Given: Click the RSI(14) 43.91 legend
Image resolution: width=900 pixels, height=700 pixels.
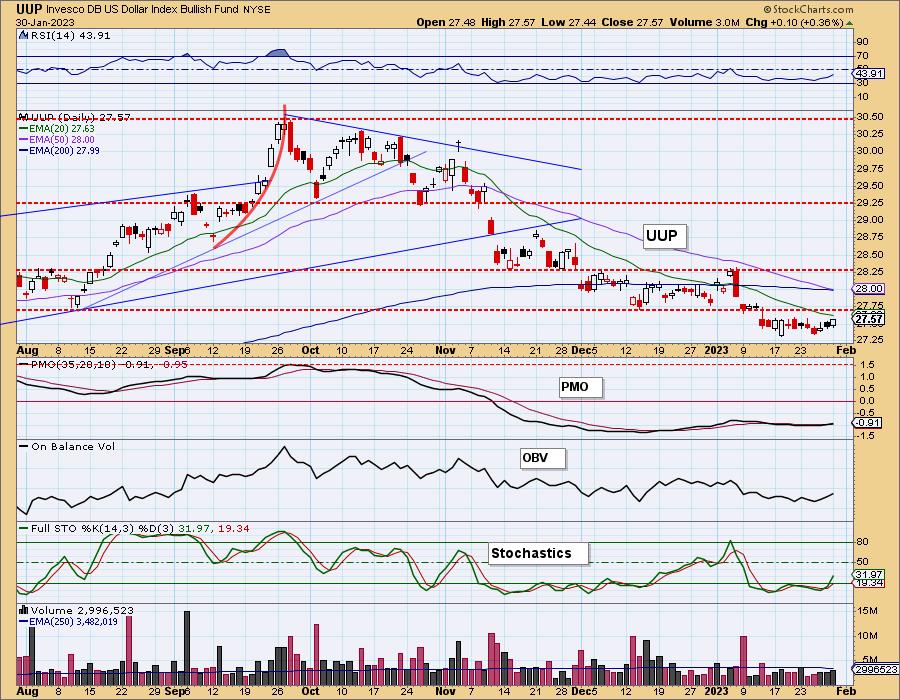Looking at the screenshot, I should (69, 35).
